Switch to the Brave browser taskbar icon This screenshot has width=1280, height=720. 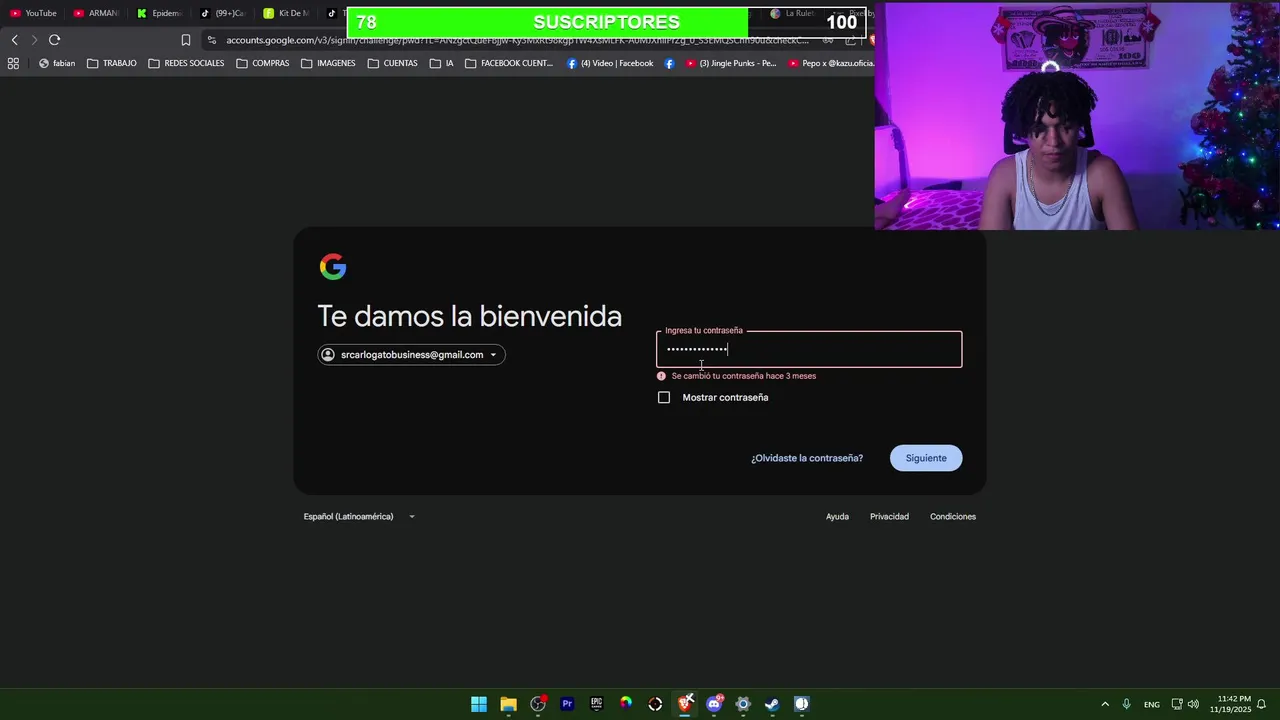tap(685, 704)
